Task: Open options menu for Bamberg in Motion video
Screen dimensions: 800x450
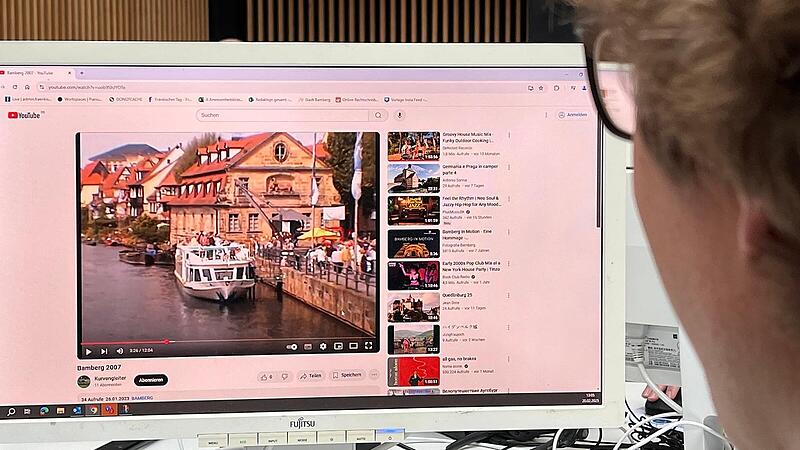Action: pyautogui.click(x=509, y=232)
